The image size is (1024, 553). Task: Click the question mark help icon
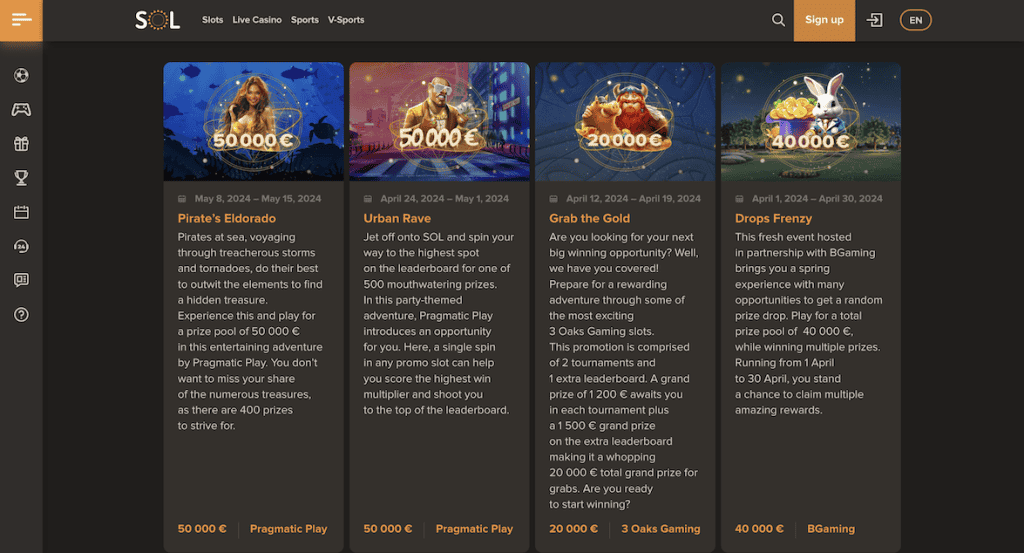tap(21, 314)
